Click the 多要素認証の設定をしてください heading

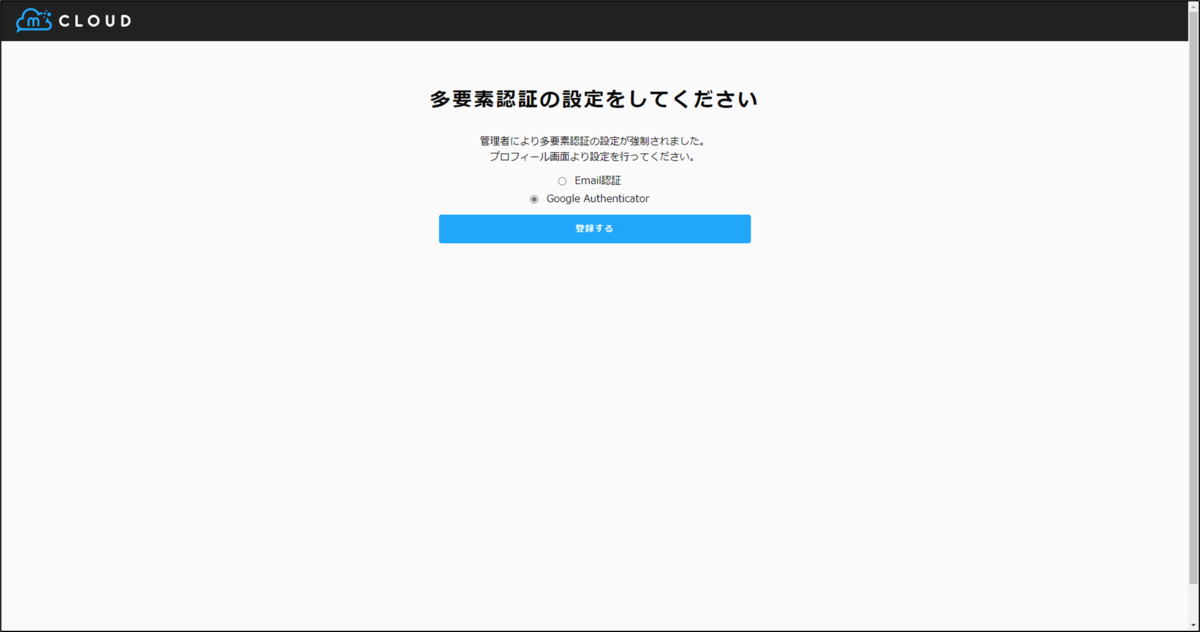[x=594, y=99]
